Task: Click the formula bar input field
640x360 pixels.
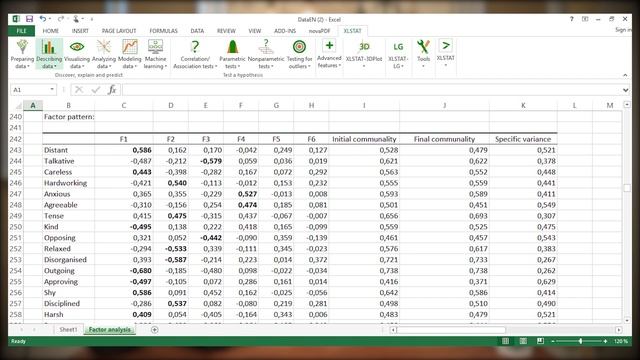Action: (x=371, y=90)
